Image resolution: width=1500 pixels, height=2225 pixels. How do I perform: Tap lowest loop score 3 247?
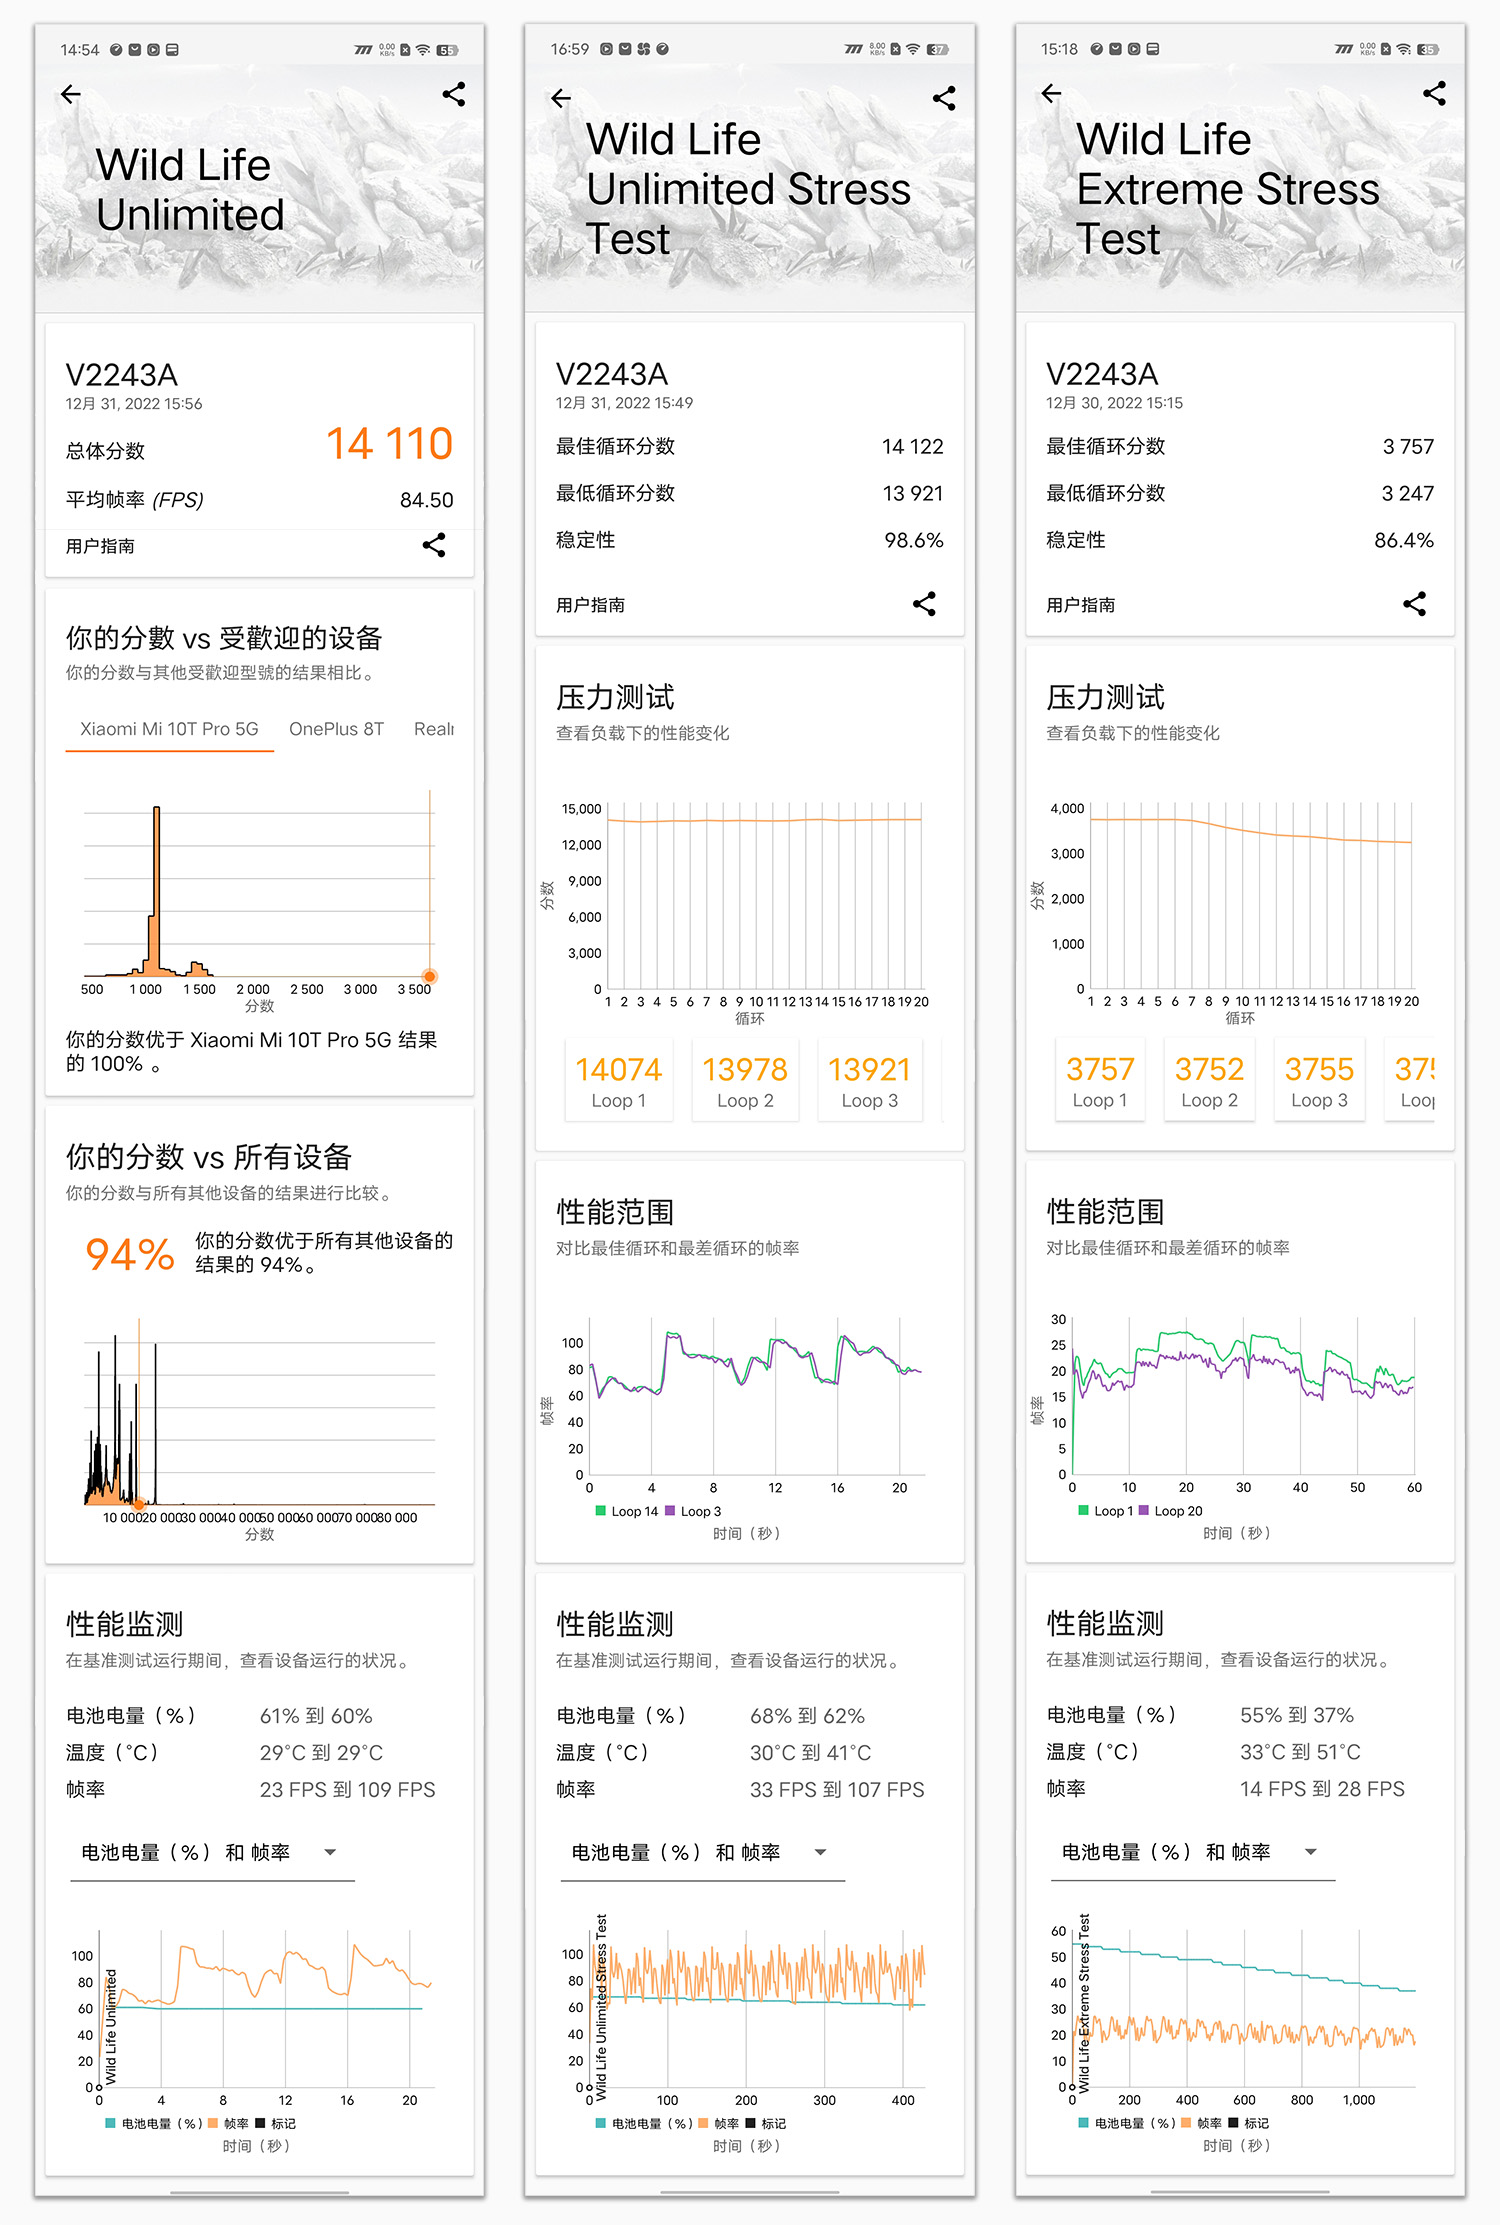click(1408, 494)
